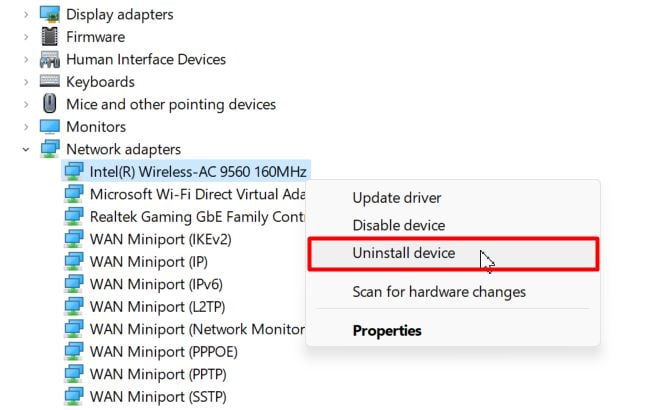Click the Monitors category icon
Viewport: 653px width, 410px height.
[x=50, y=127]
